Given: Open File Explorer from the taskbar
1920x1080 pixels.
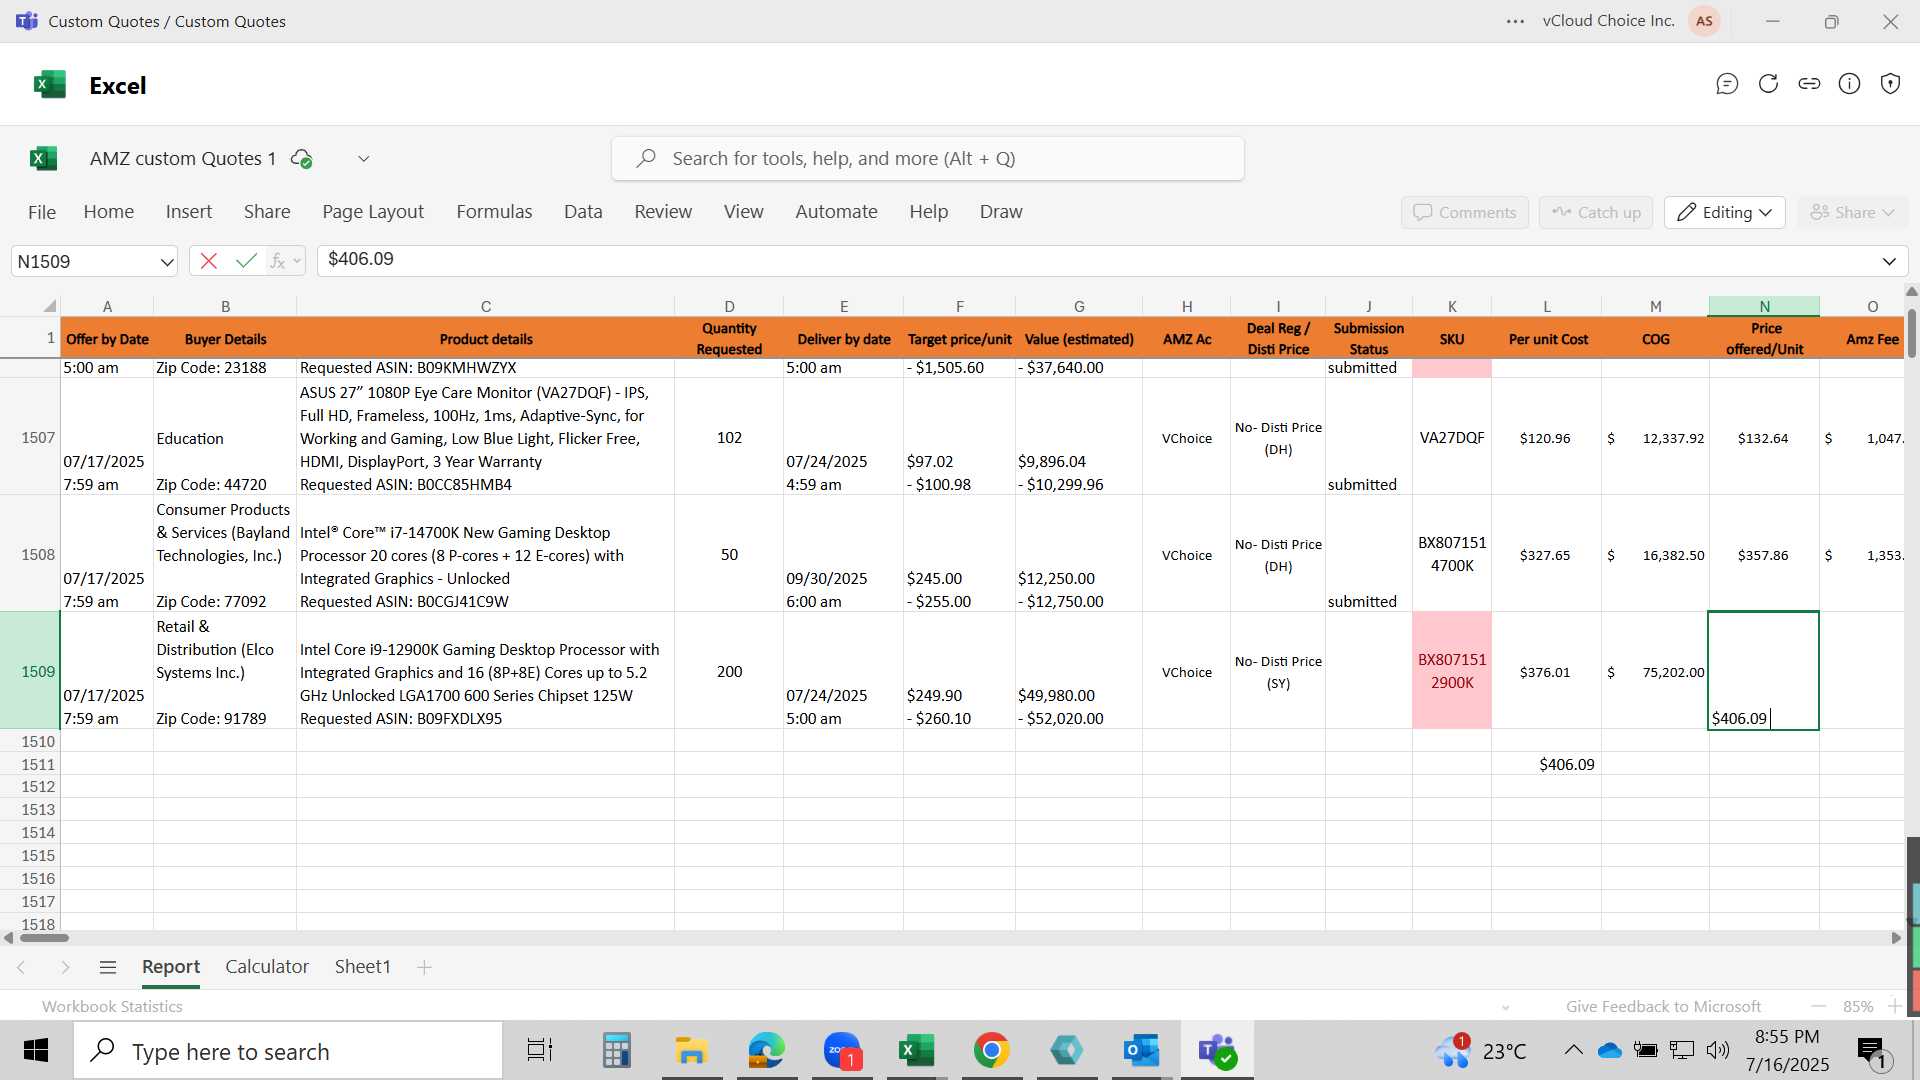Looking at the screenshot, I should pos(691,1051).
